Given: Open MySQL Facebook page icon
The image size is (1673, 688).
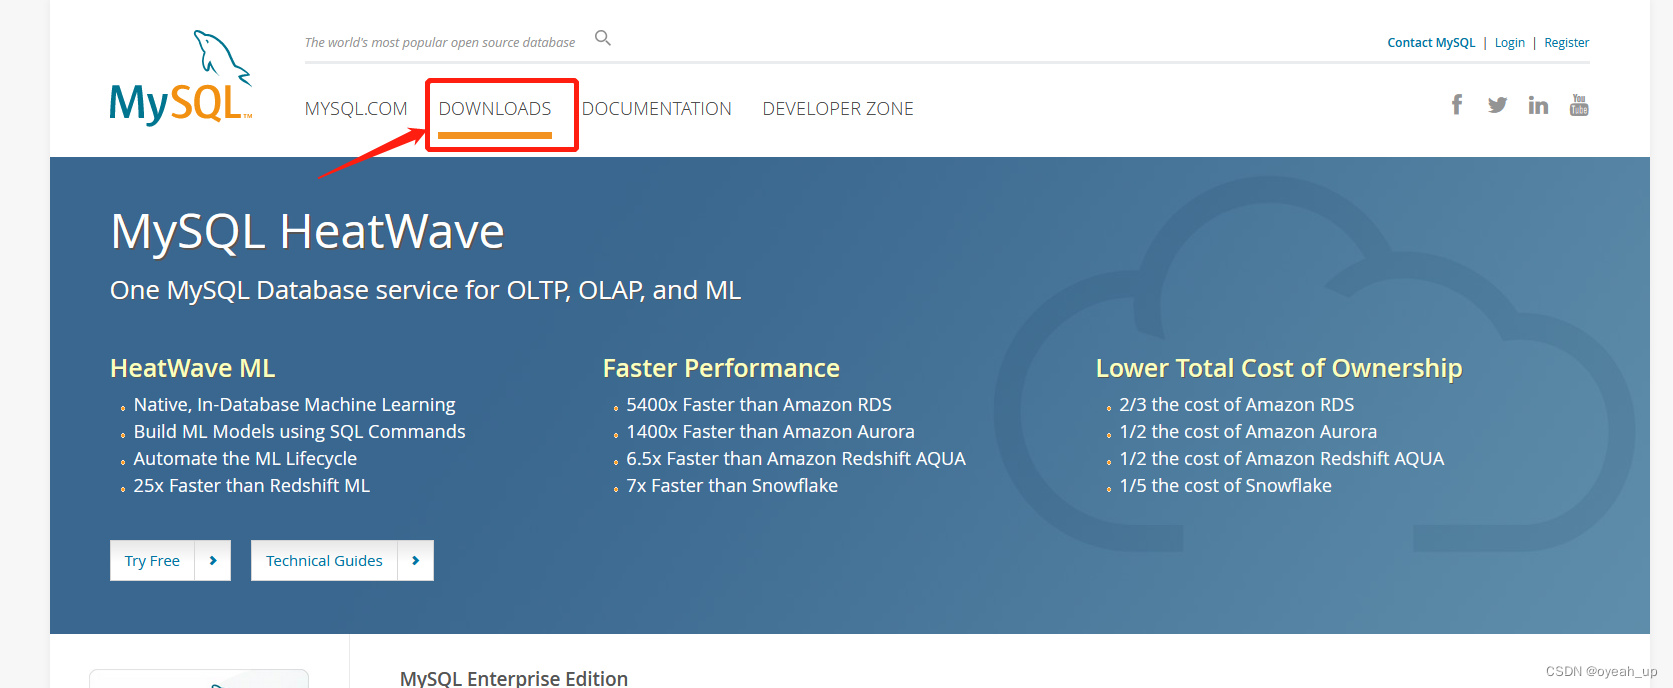Looking at the screenshot, I should pos(1457,105).
